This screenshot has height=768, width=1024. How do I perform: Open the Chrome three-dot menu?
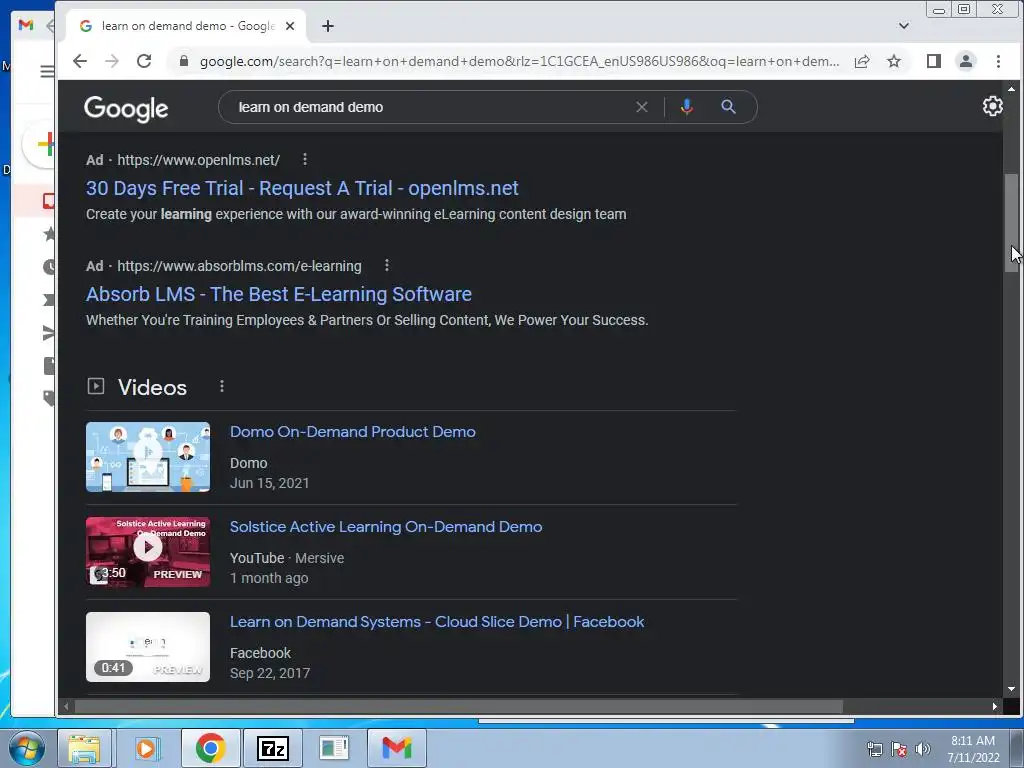[998, 61]
